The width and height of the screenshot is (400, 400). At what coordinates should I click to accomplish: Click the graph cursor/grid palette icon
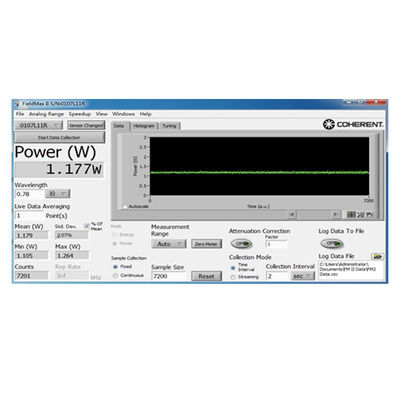coord(351,215)
